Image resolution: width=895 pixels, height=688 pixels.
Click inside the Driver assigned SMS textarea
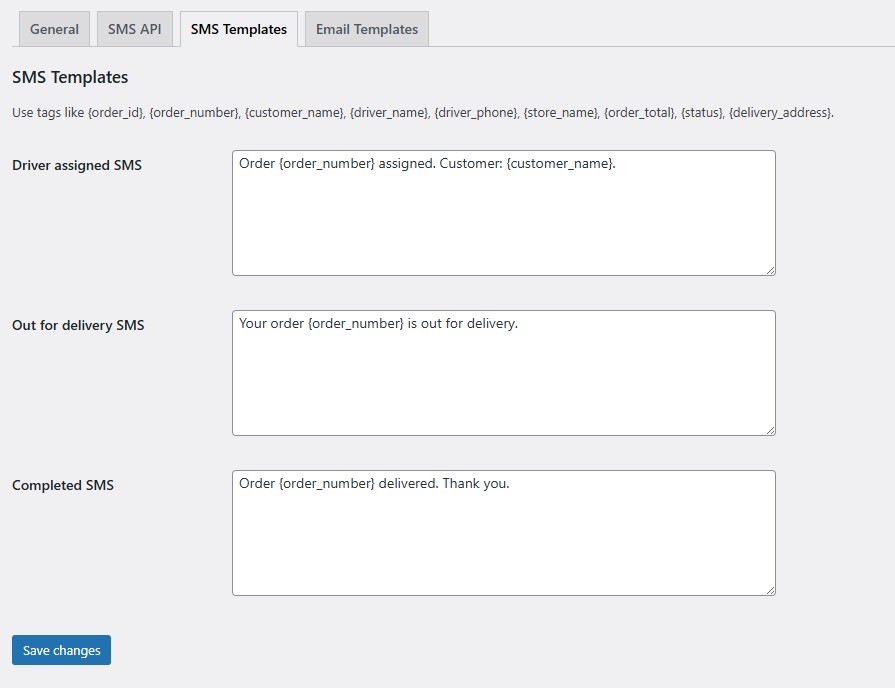click(x=503, y=212)
